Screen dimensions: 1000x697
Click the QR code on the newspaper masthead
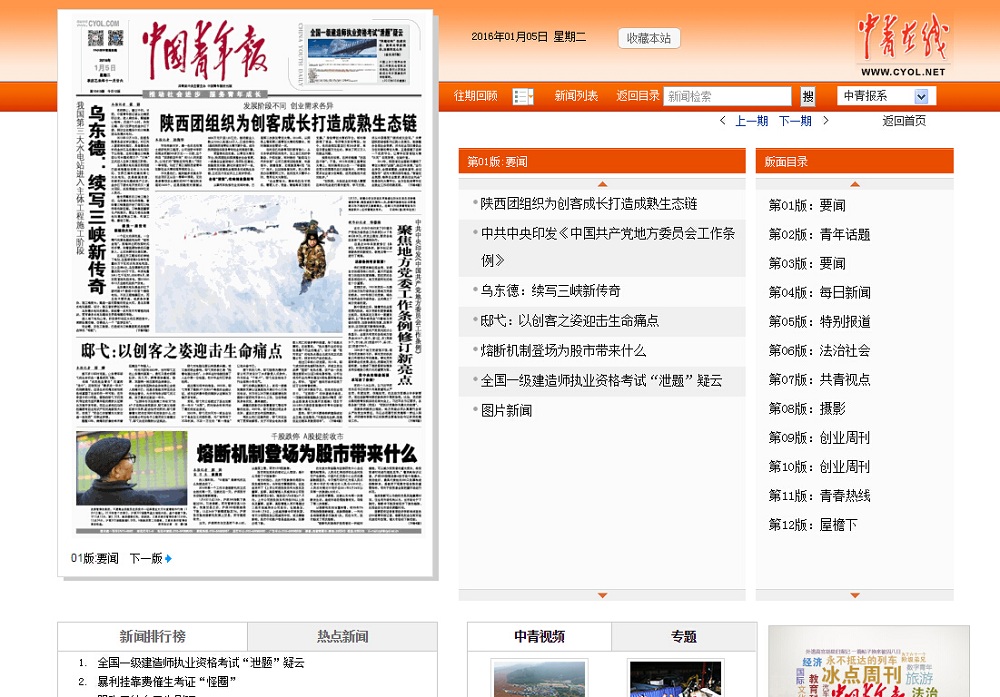click(105, 38)
